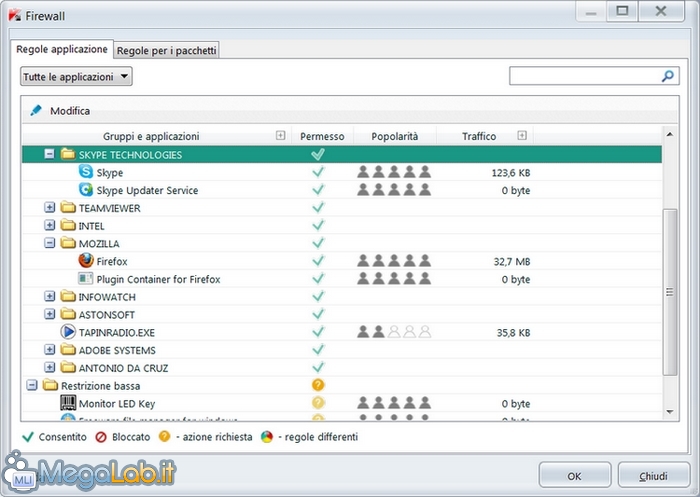Click the INTEL folder icon
The image size is (700, 497).
pos(68,225)
